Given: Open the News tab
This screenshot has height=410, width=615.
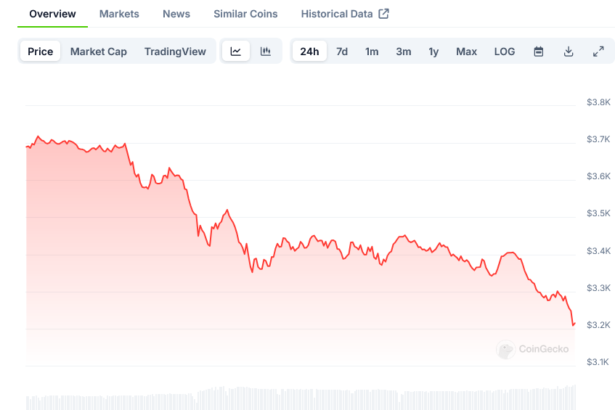Looking at the screenshot, I should click(x=176, y=14).
